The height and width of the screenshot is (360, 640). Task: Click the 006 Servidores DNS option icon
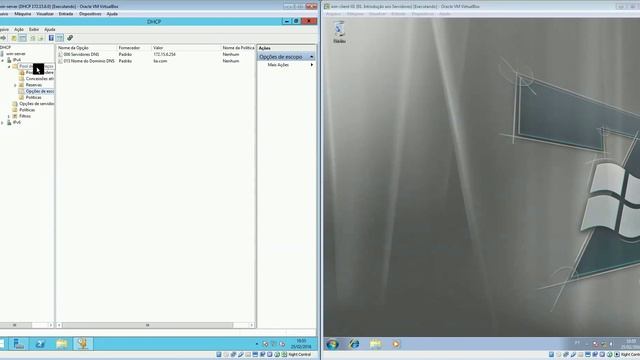60,54
